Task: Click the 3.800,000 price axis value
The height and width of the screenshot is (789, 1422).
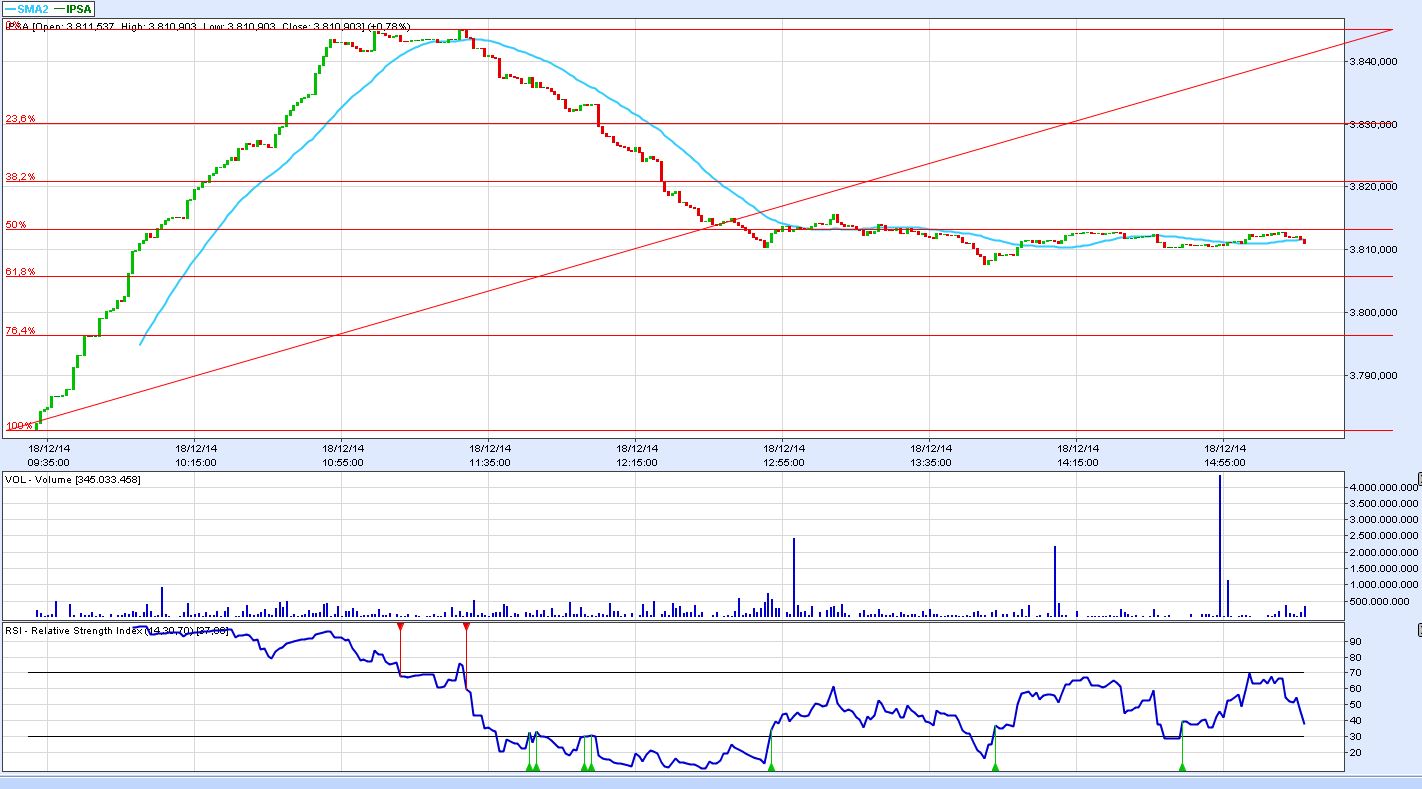Action: pyautogui.click(x=1373, y=313)
